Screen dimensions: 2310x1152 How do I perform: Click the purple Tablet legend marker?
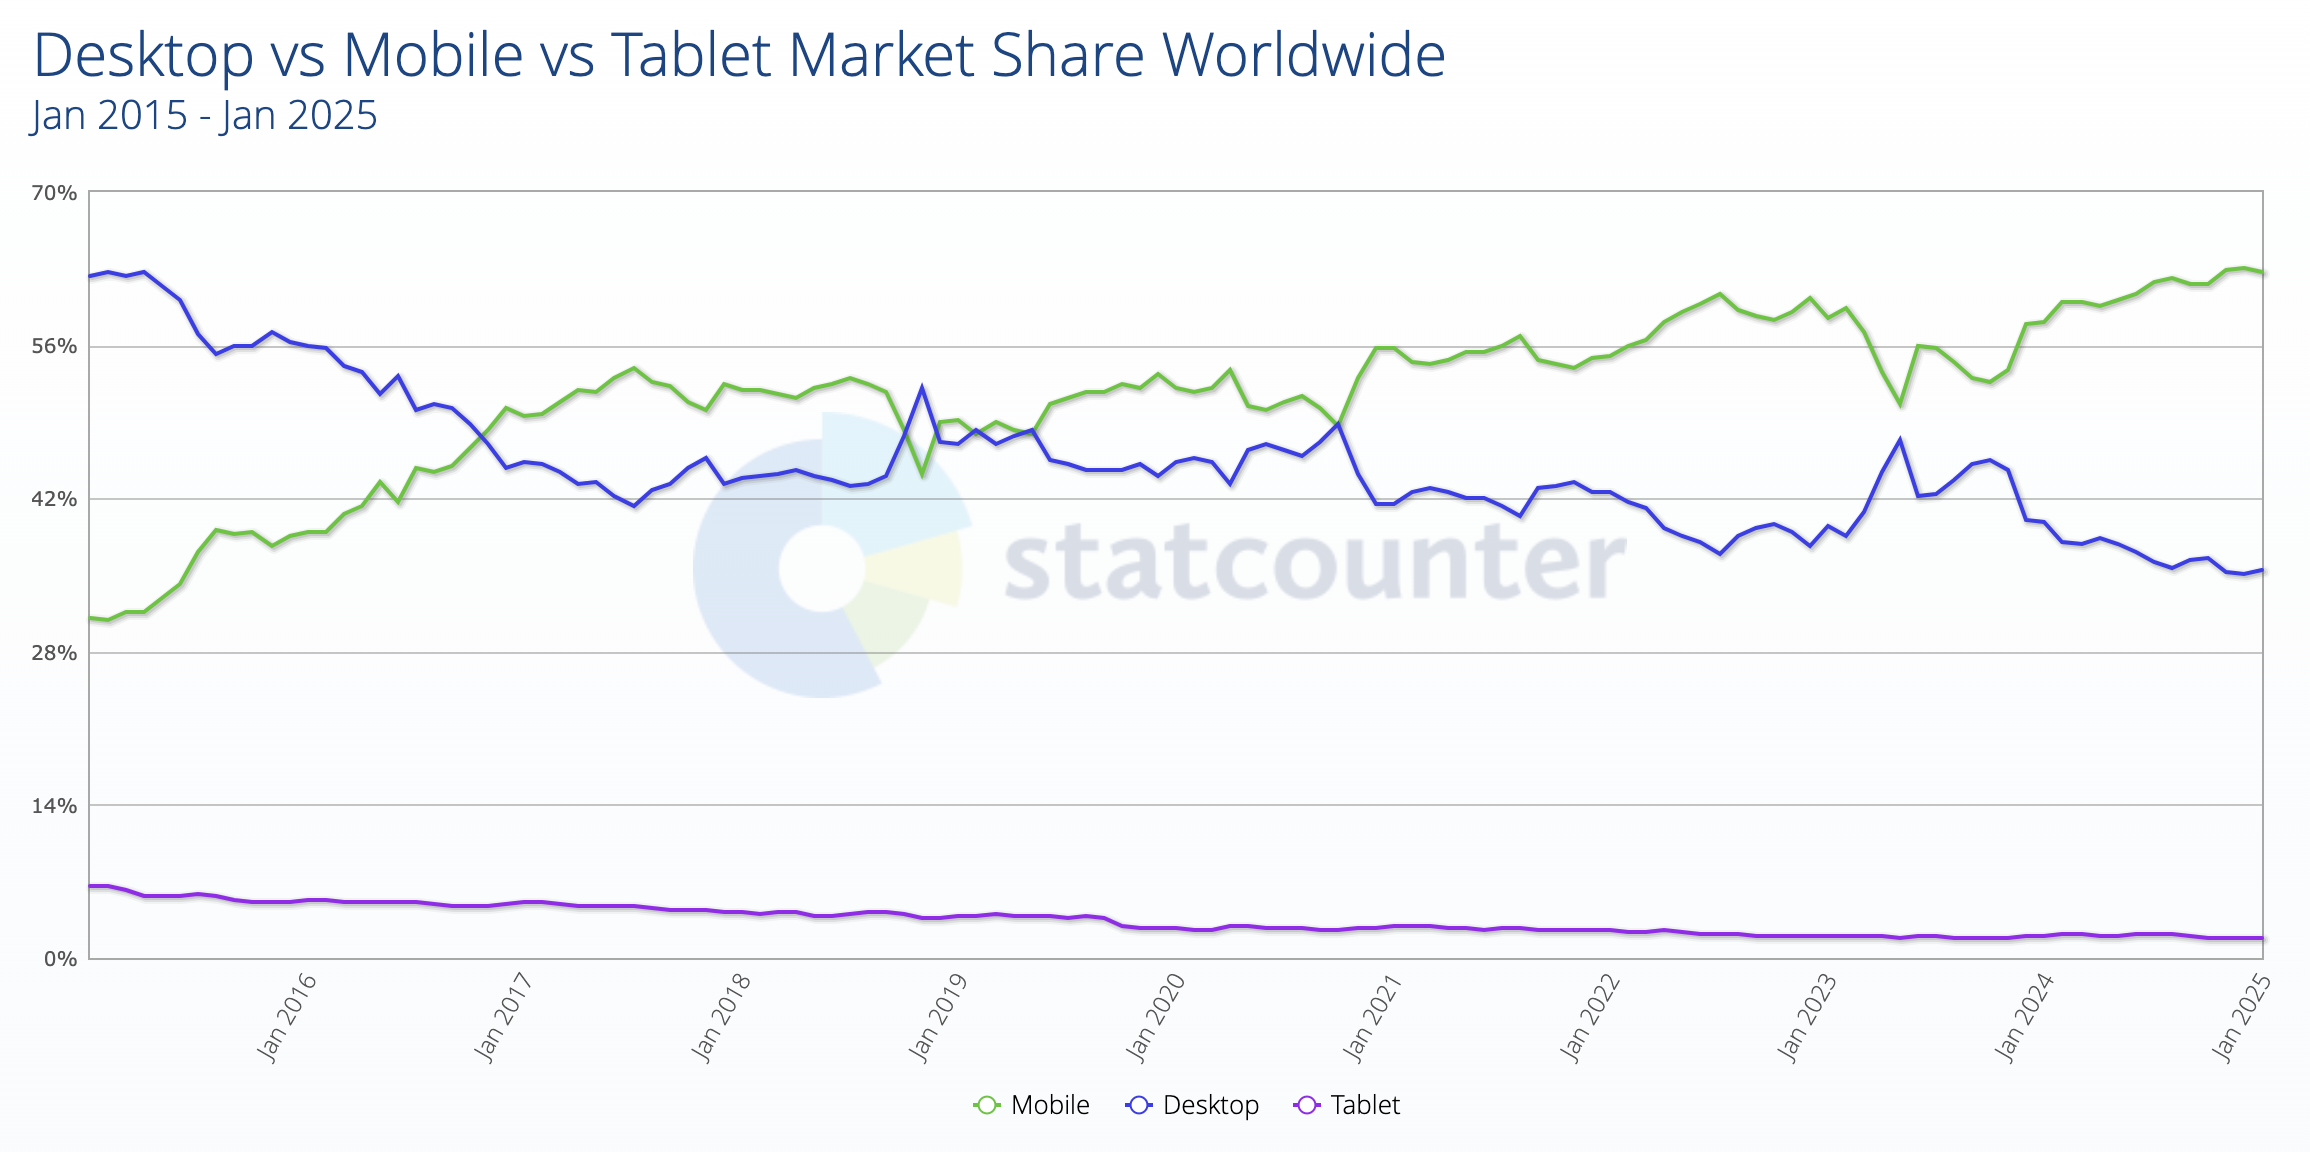tap(1307, 1105)
